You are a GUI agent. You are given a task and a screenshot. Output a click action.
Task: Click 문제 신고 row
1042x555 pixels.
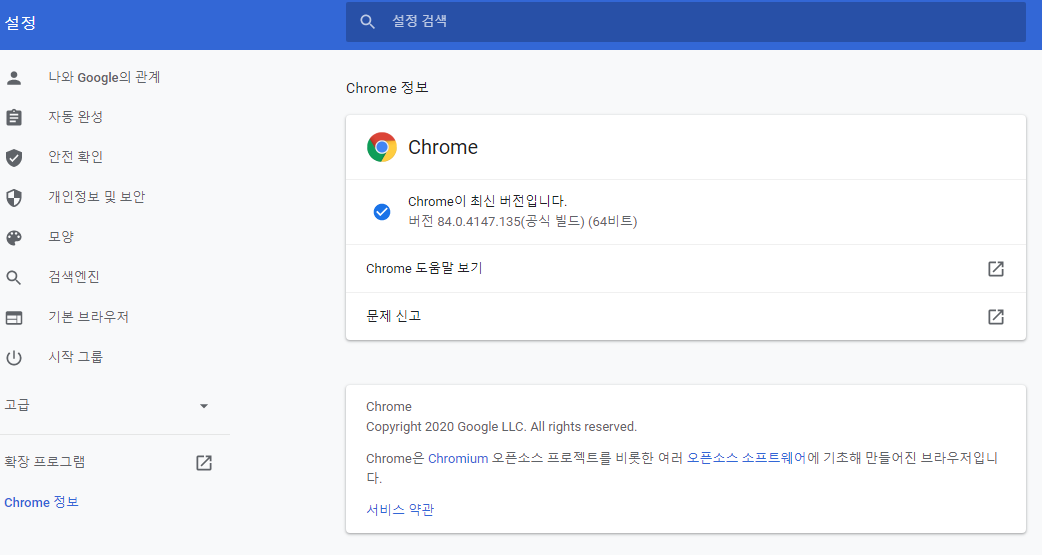point(686,316)
